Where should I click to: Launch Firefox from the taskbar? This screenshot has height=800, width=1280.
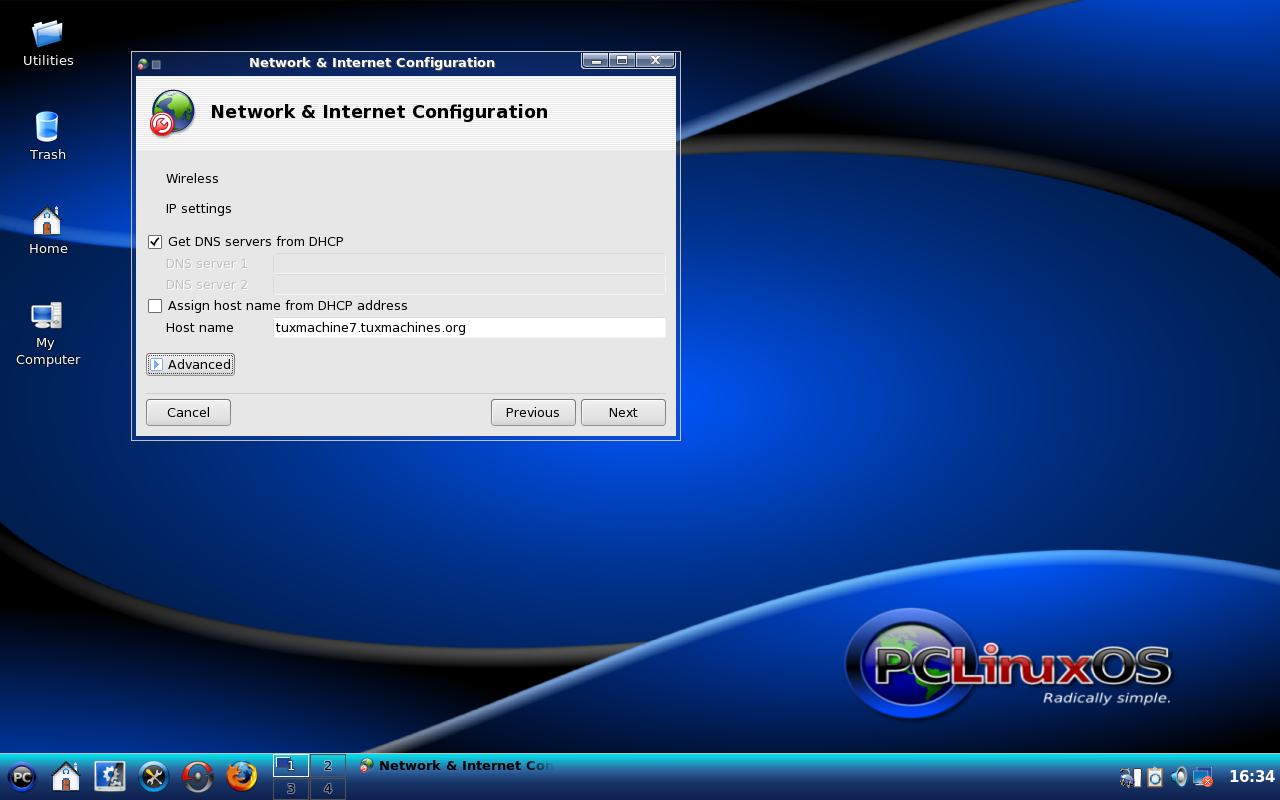pyautogui.click(x=242, y=777)
